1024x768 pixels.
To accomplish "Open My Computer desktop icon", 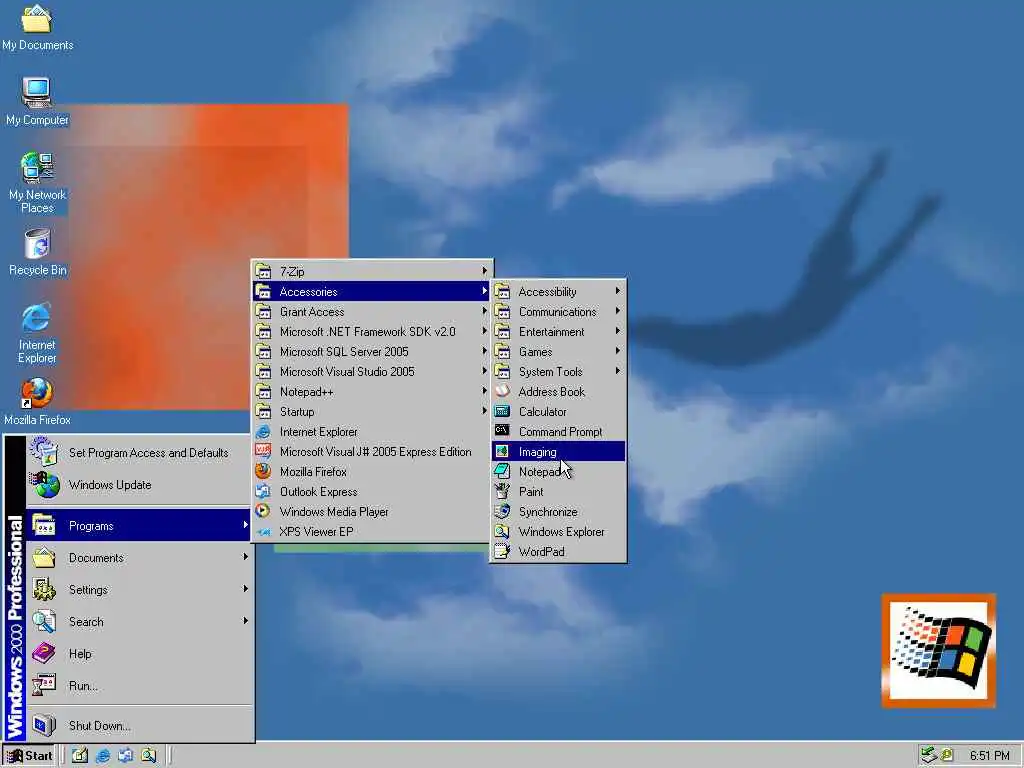I will (37, 101).
